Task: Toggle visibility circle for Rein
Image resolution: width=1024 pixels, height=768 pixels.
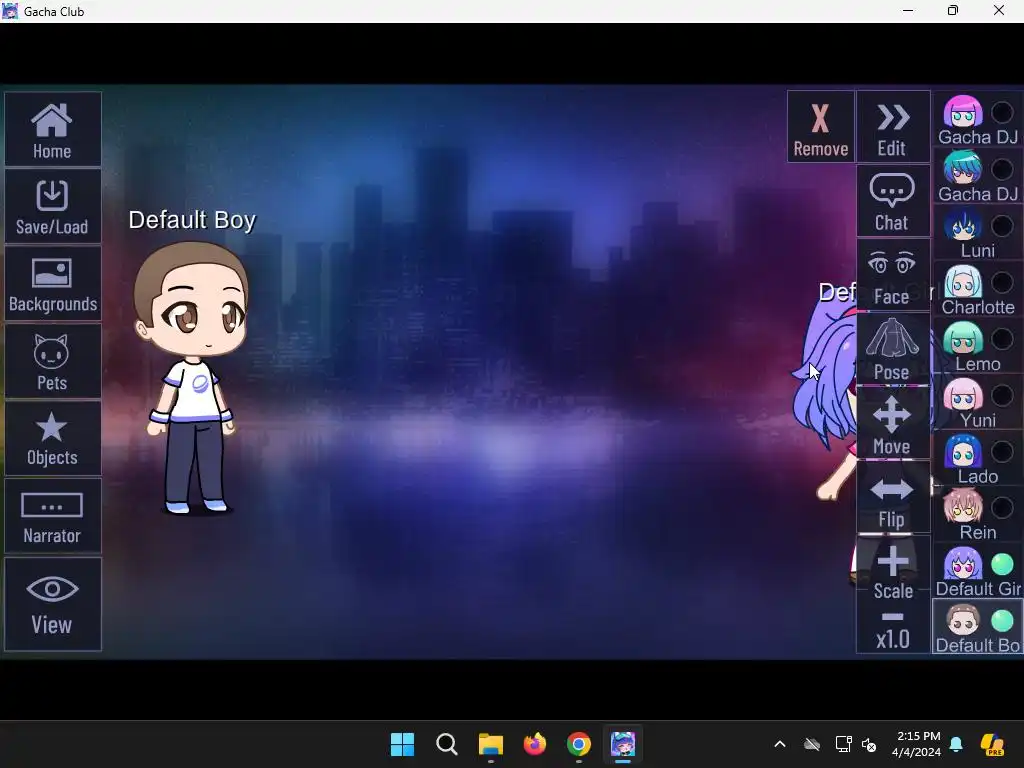Action: [x=1002, y=508]
